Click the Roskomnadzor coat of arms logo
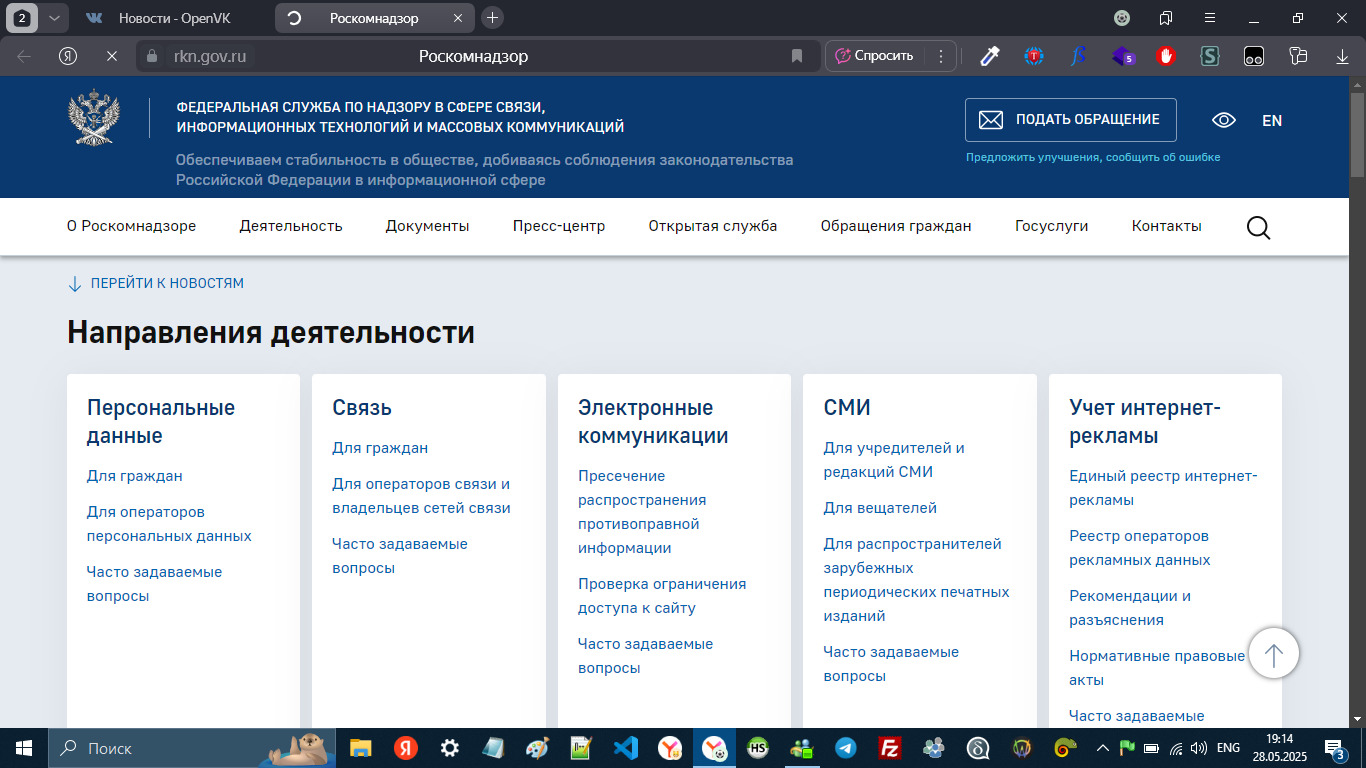 click(x=94, y=119)
